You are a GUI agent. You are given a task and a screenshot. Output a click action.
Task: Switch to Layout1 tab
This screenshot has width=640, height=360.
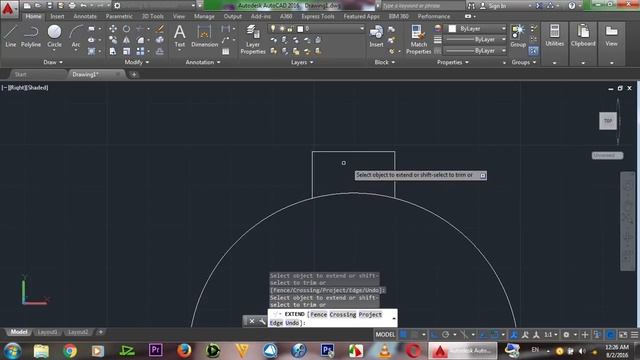(47, 332)
